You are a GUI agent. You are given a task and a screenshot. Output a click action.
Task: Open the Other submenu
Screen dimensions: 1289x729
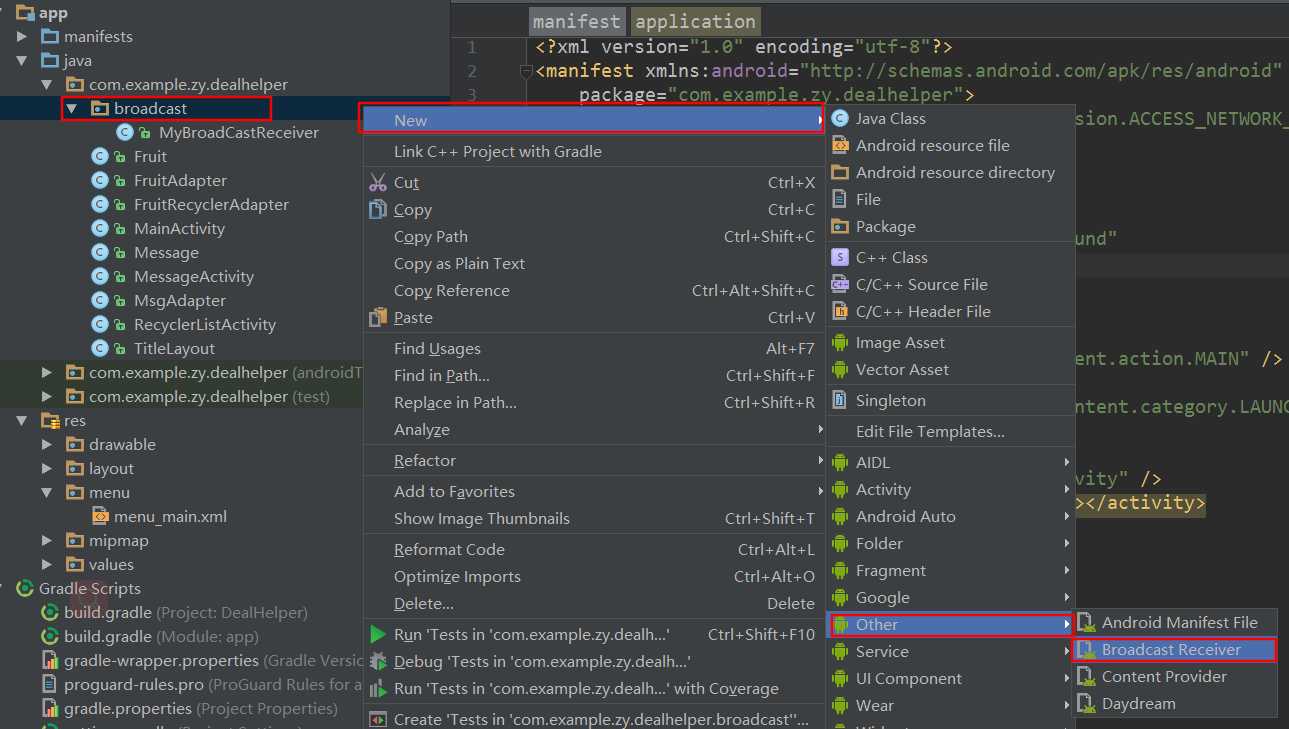(950, 624)
